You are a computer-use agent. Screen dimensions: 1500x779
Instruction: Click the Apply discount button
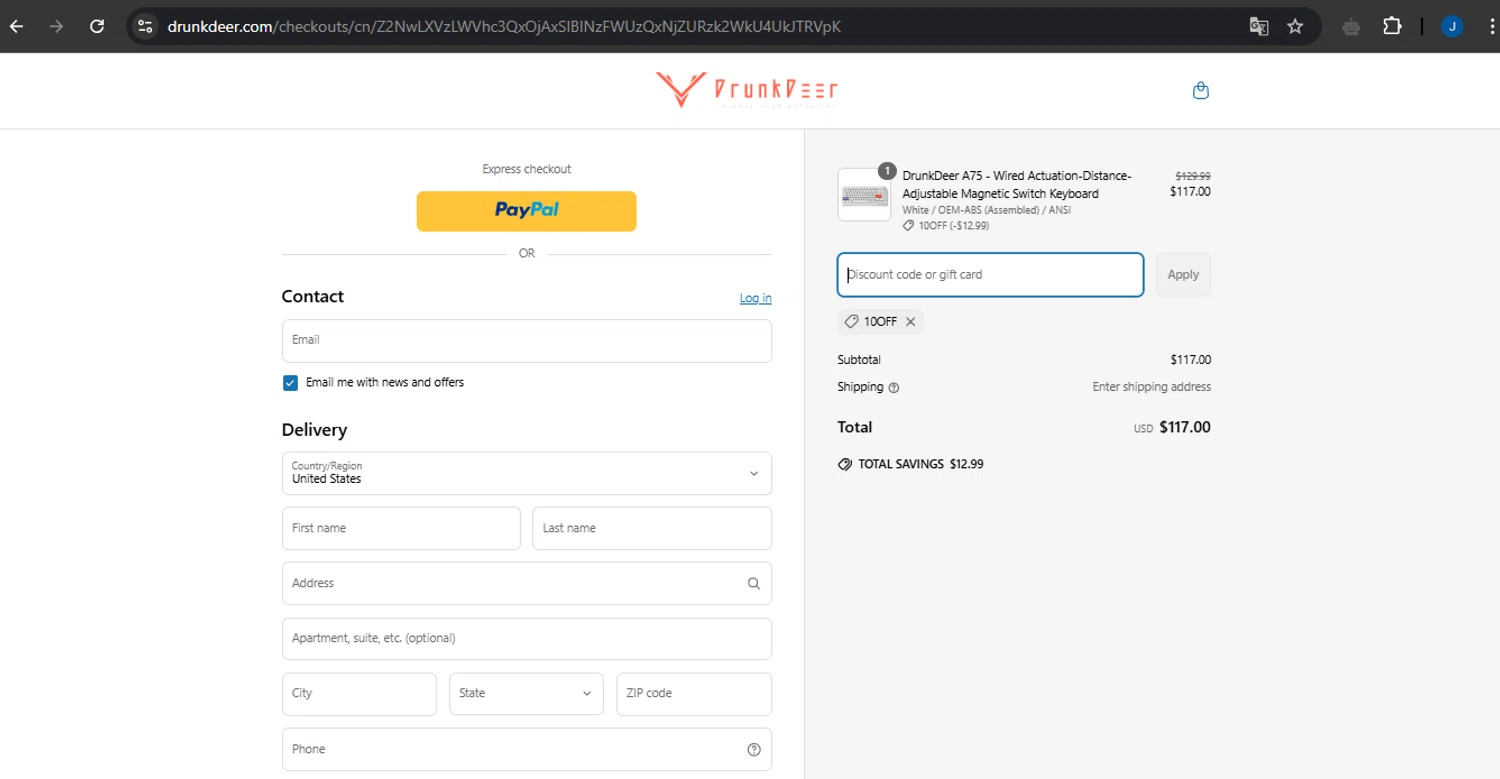[x=1183, y=275]
